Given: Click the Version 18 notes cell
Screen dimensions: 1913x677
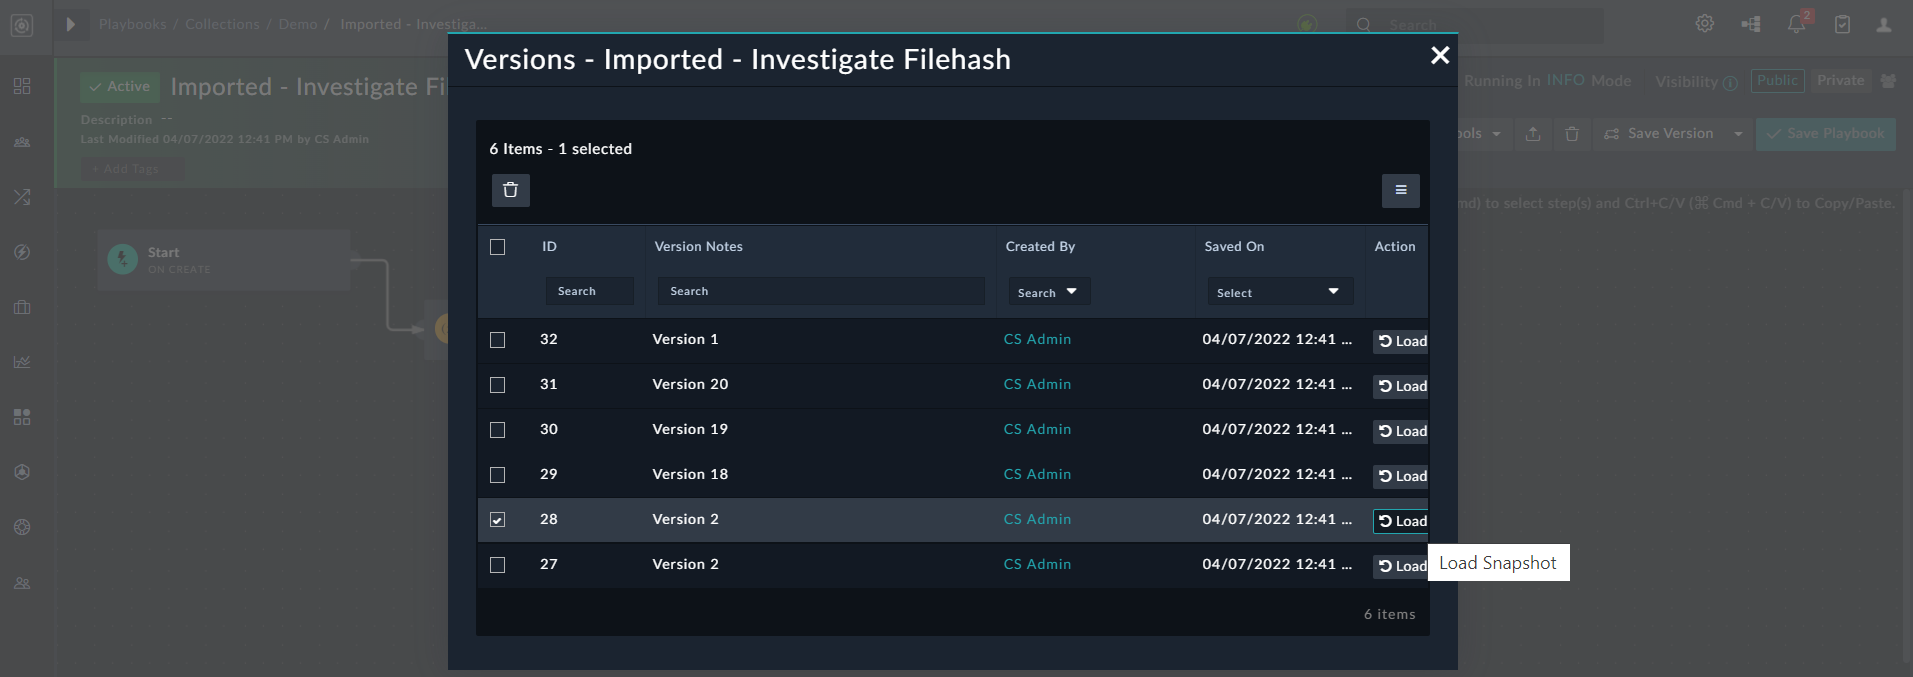Looking at the screenshot, I should pyautogui.click(x=690, y=474).
